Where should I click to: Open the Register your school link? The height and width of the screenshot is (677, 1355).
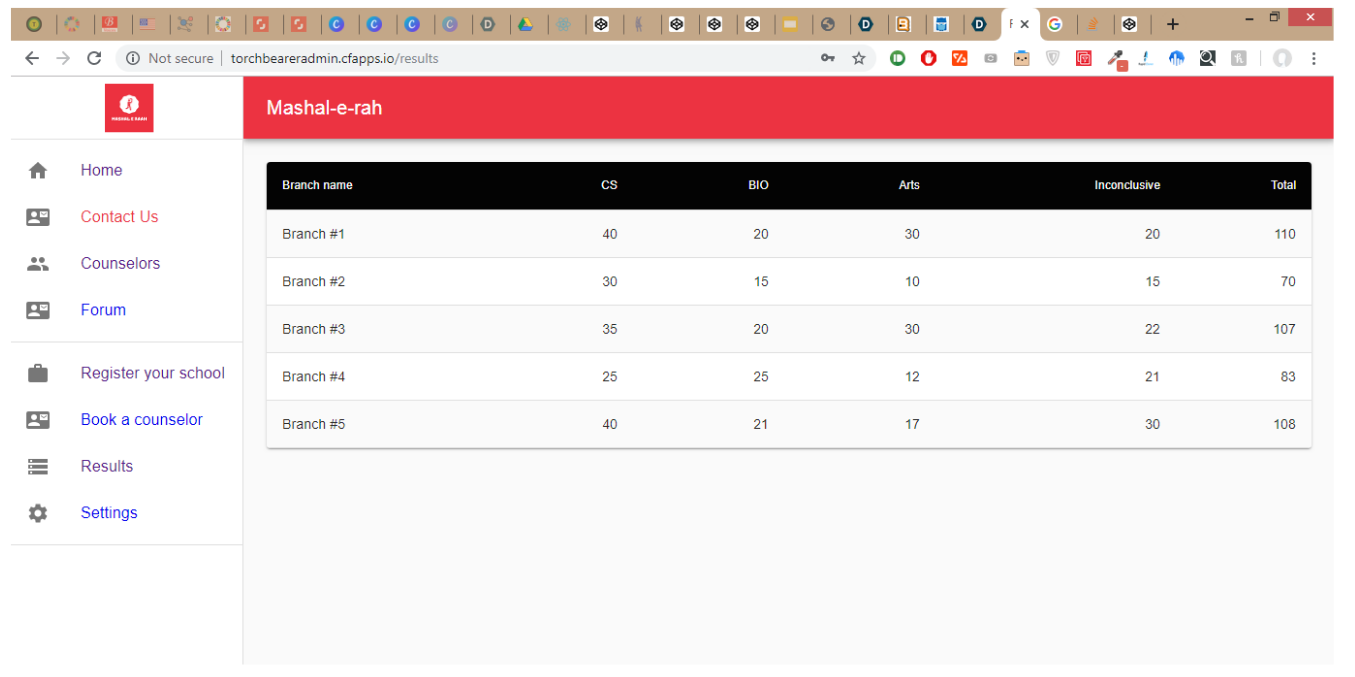coord(153,373)
